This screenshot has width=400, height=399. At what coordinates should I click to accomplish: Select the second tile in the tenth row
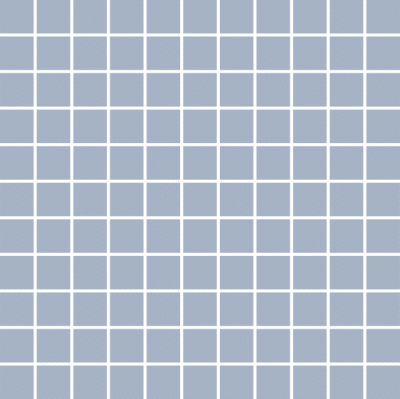[x=53, y=346]
